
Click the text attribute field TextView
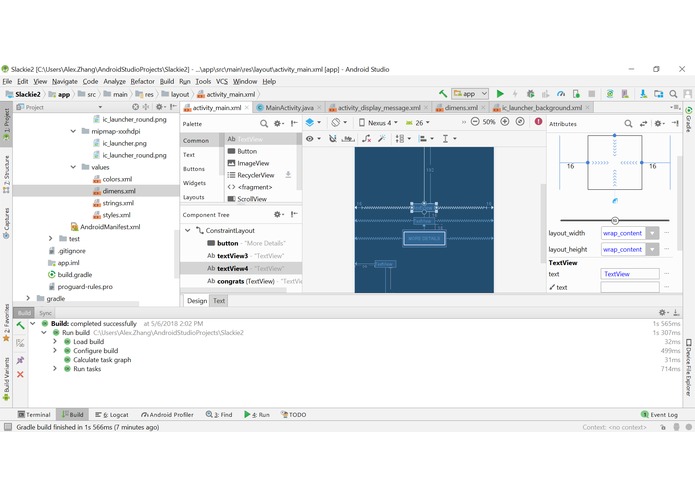coord(630,274)
